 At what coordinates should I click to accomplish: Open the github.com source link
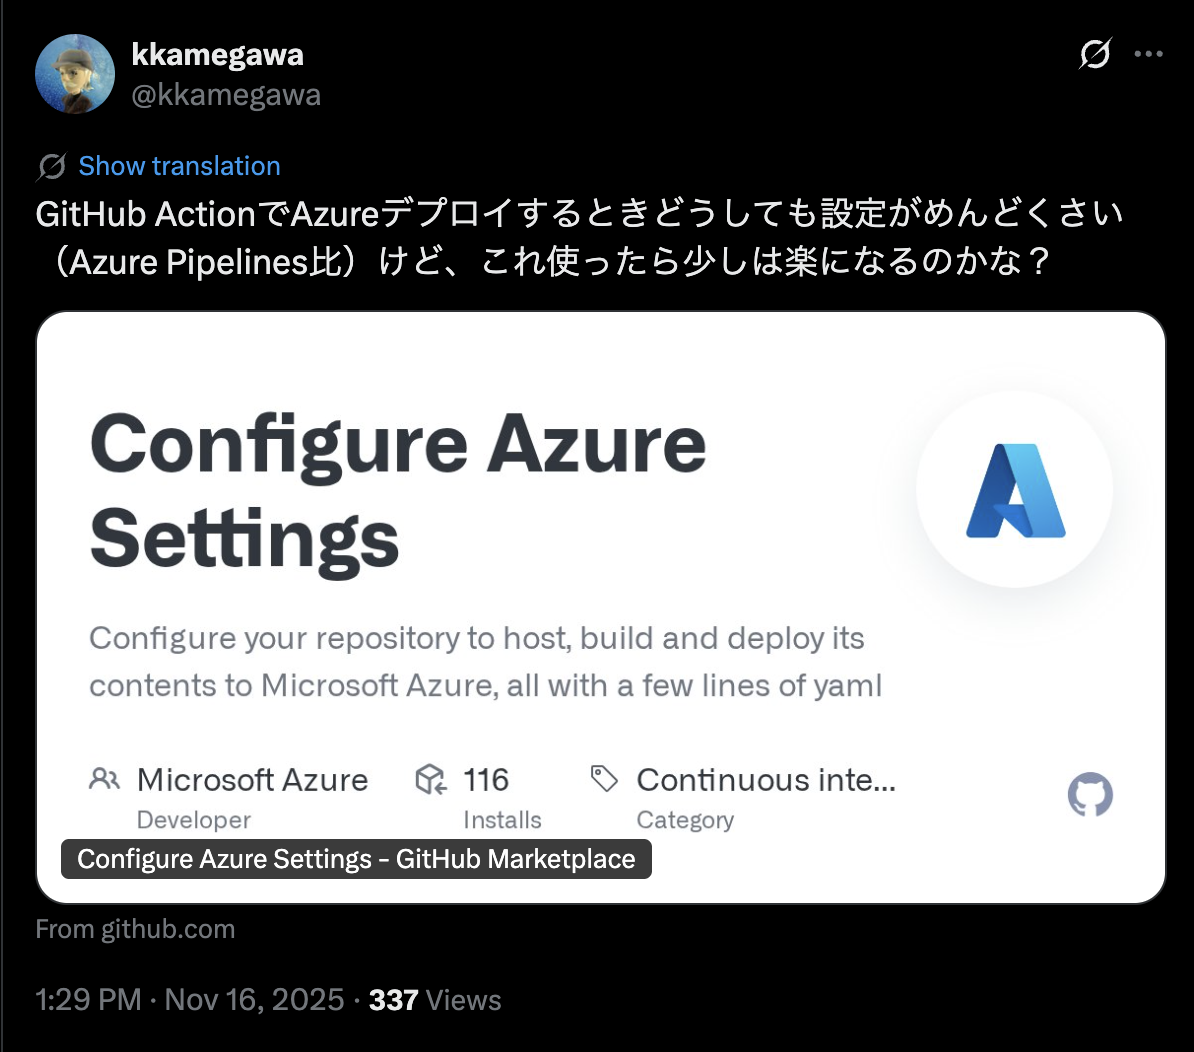pos(135,928)
